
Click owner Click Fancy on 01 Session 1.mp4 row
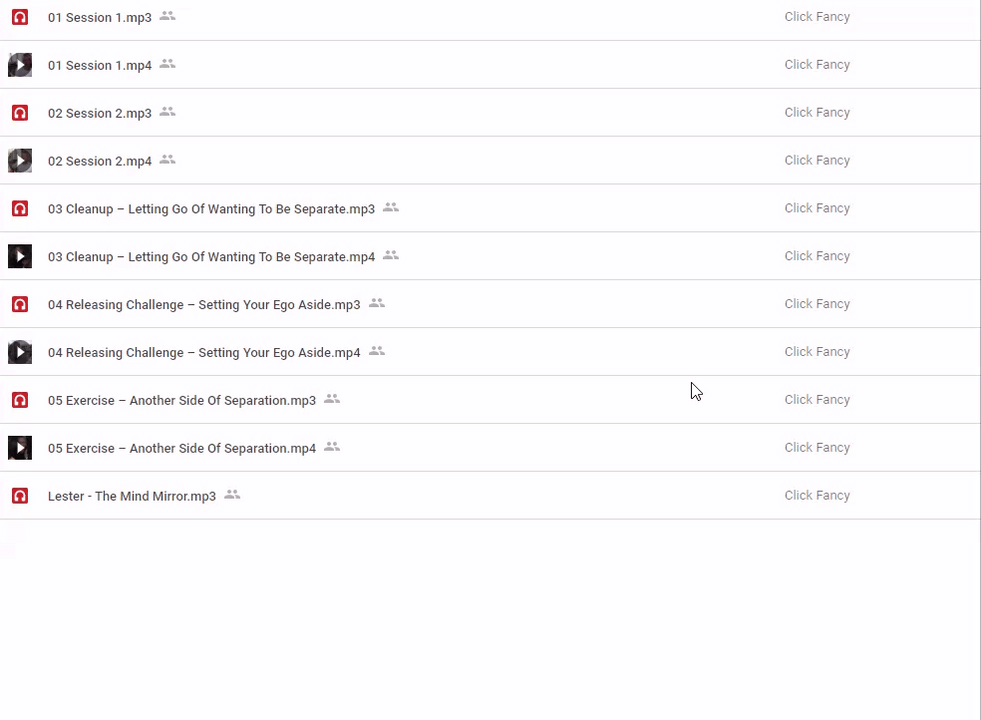817,65
